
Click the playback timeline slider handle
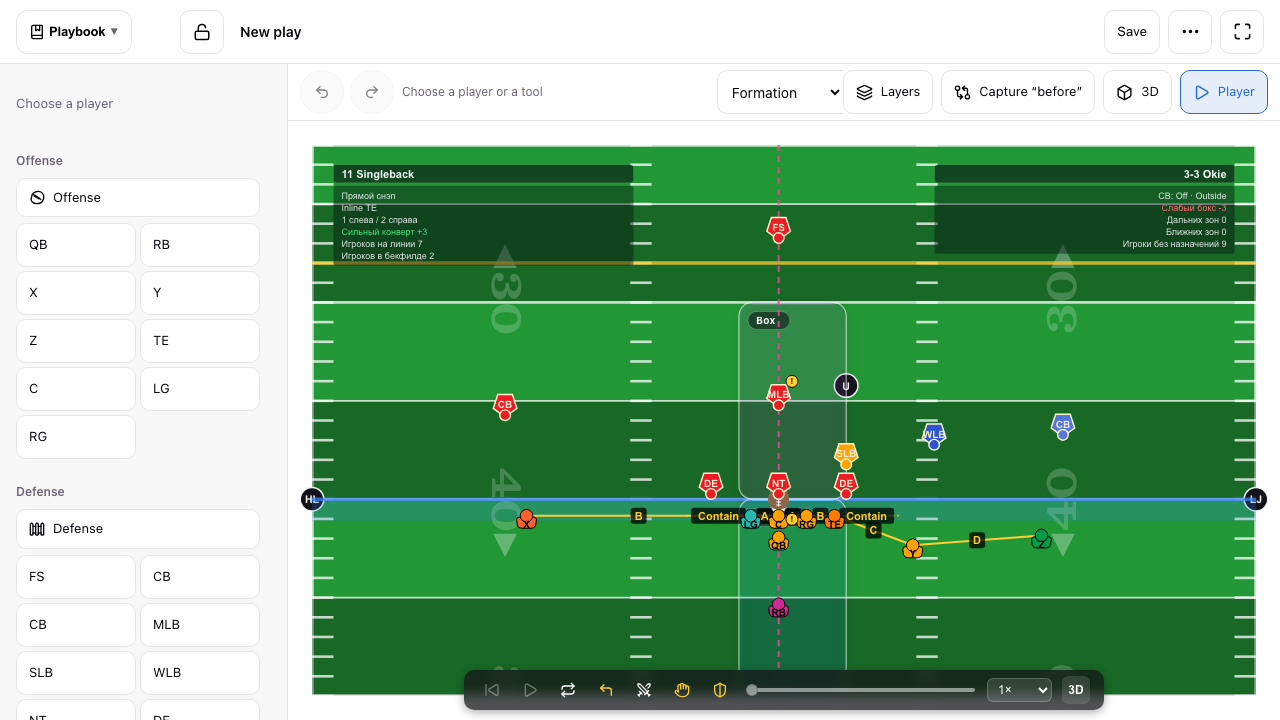752,690
